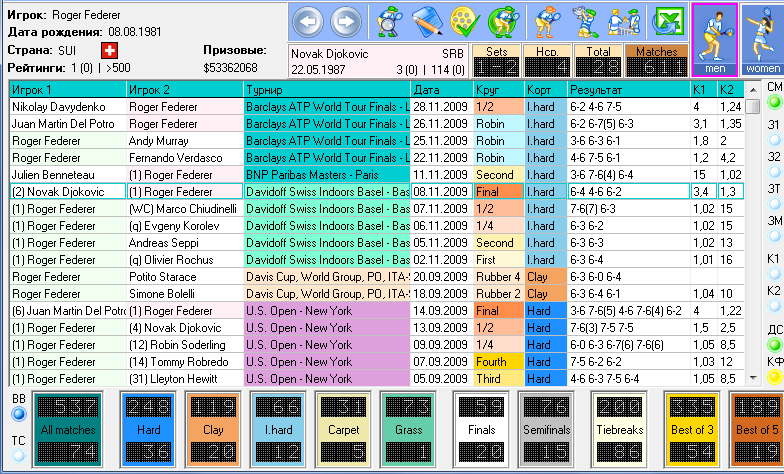
Task: Go forward with the right arrow button
Action: (346, 22)
